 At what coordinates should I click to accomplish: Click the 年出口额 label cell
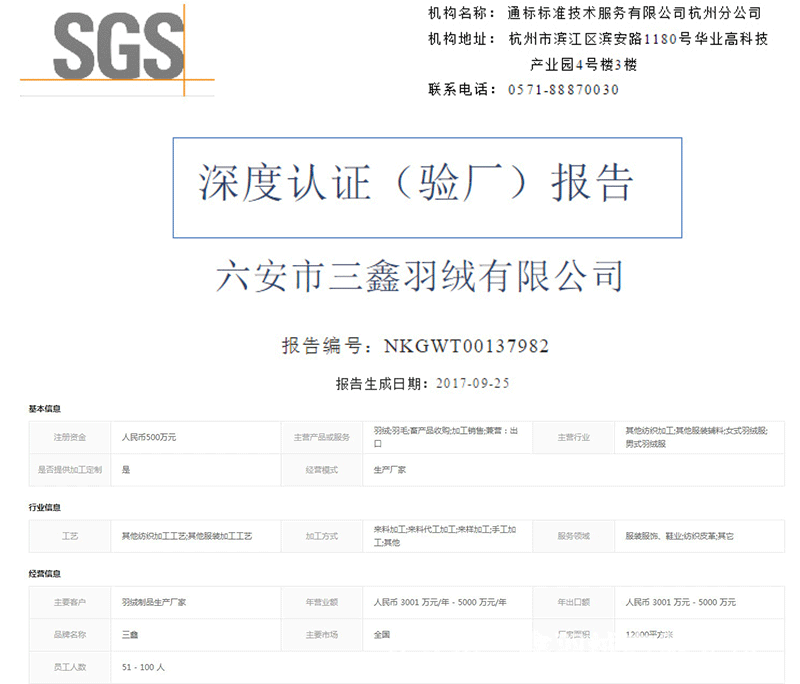pos(573,602)
